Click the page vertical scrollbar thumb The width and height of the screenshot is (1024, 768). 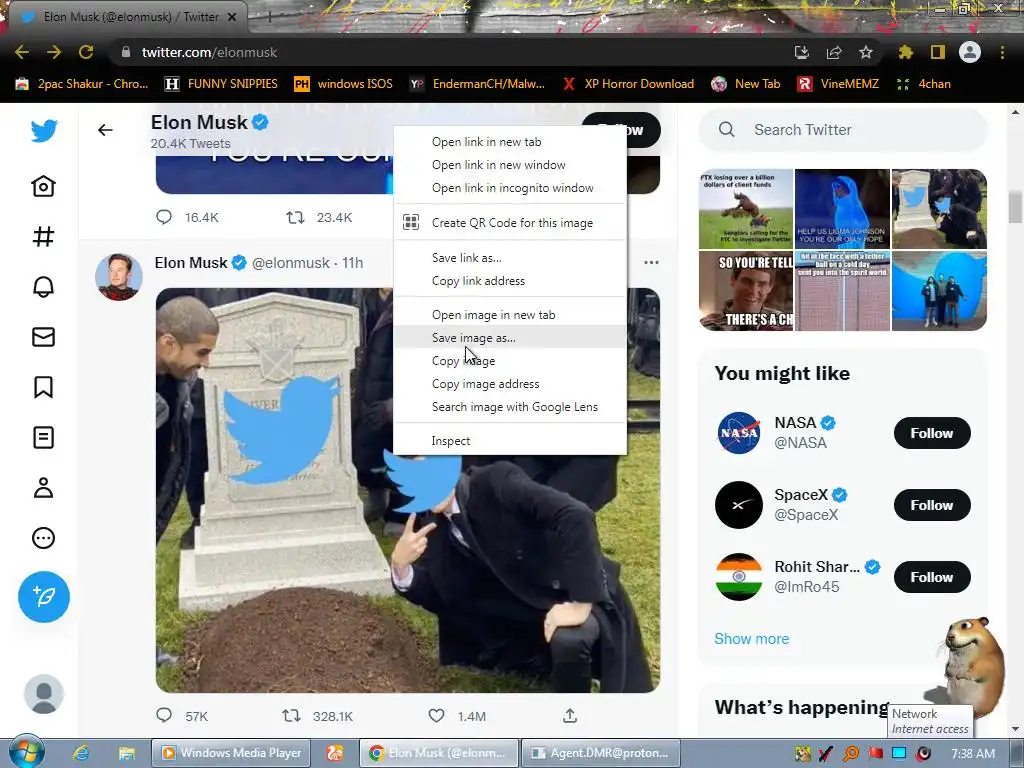click(1015, 206)
